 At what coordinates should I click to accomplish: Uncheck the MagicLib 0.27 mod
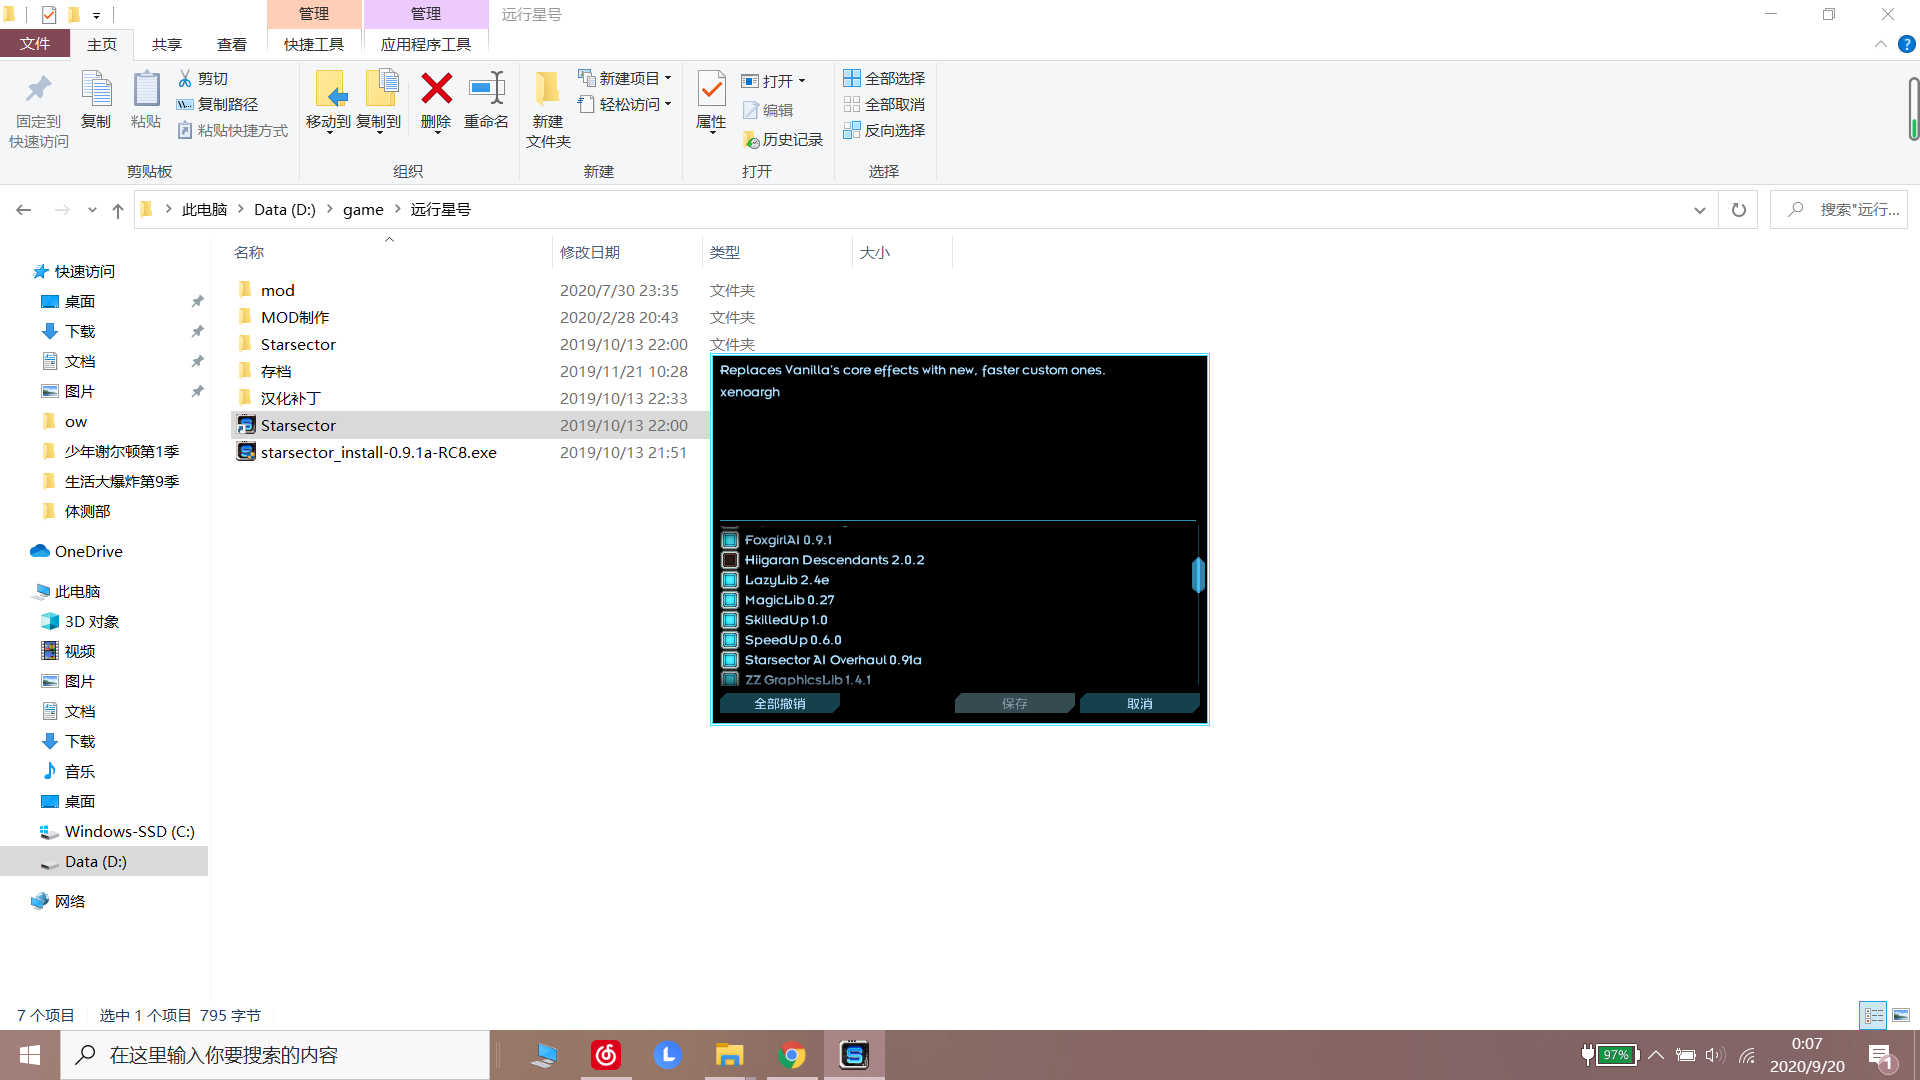(730, 600)
